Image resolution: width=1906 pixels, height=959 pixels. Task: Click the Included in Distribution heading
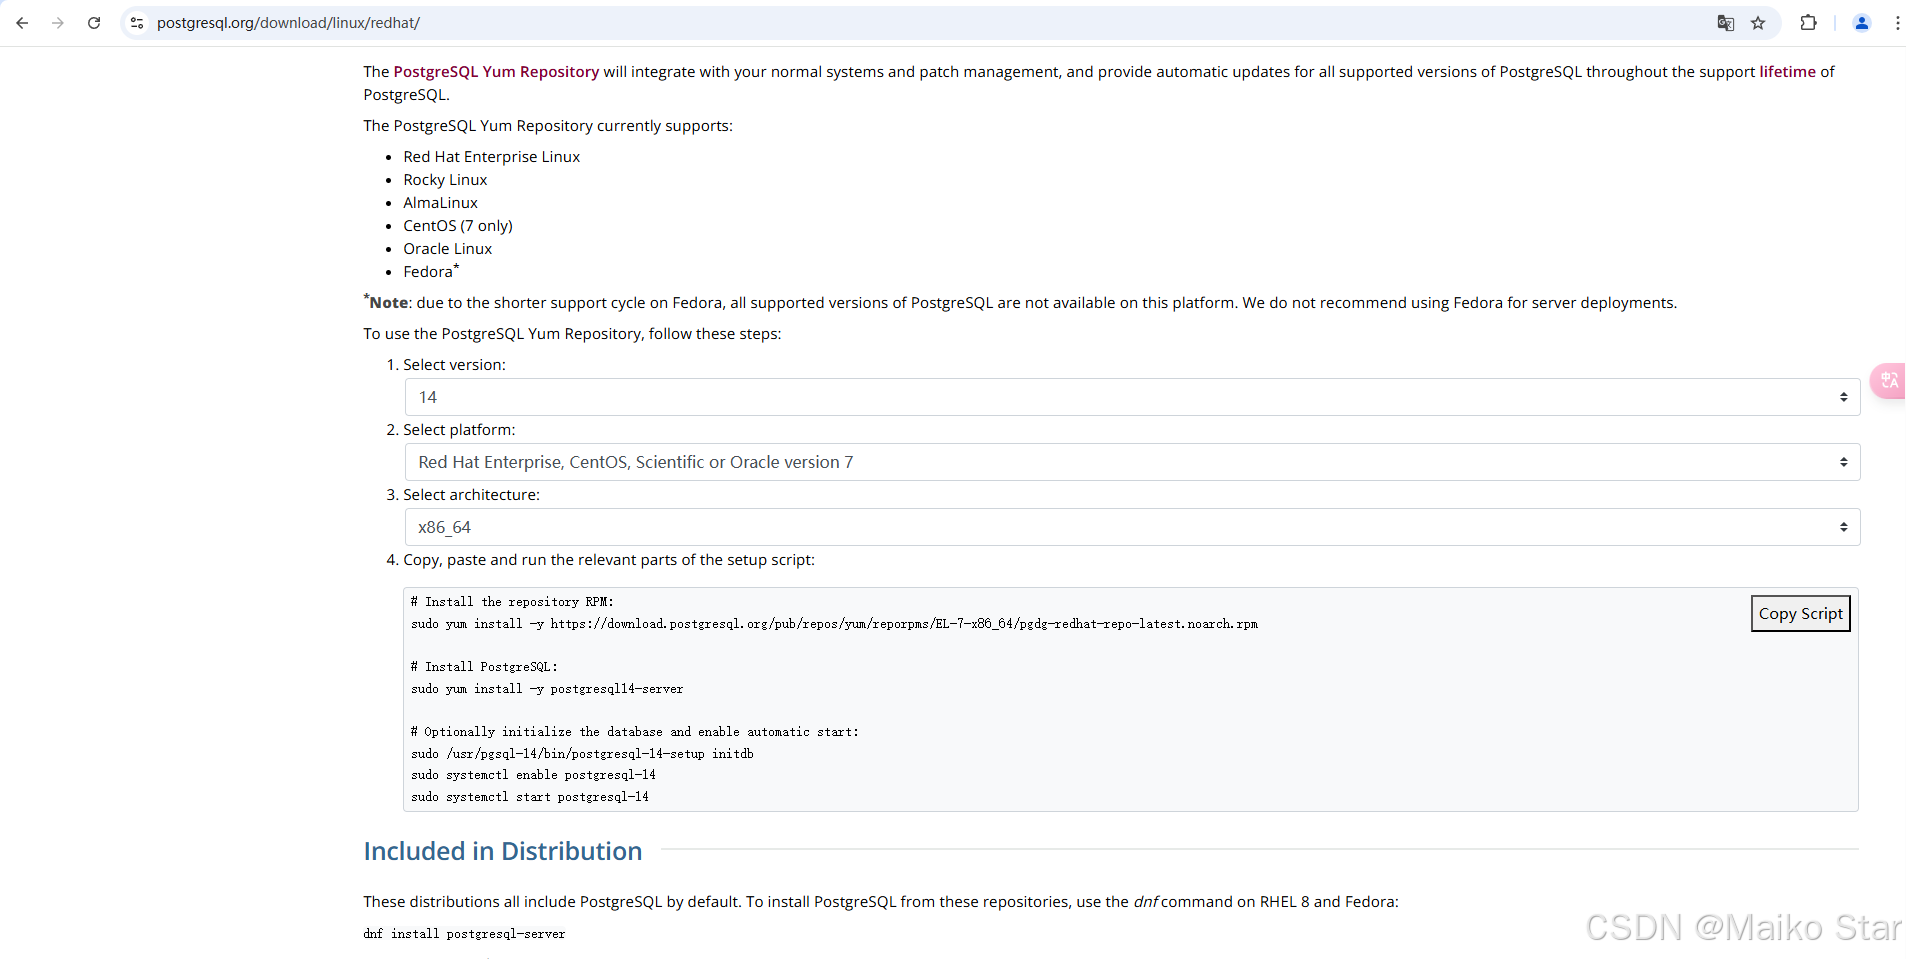502,851
